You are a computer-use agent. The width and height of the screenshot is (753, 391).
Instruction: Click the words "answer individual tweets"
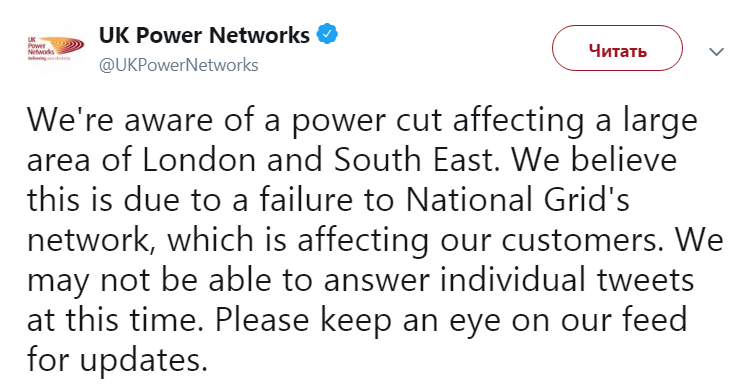(x=509, y=280)
